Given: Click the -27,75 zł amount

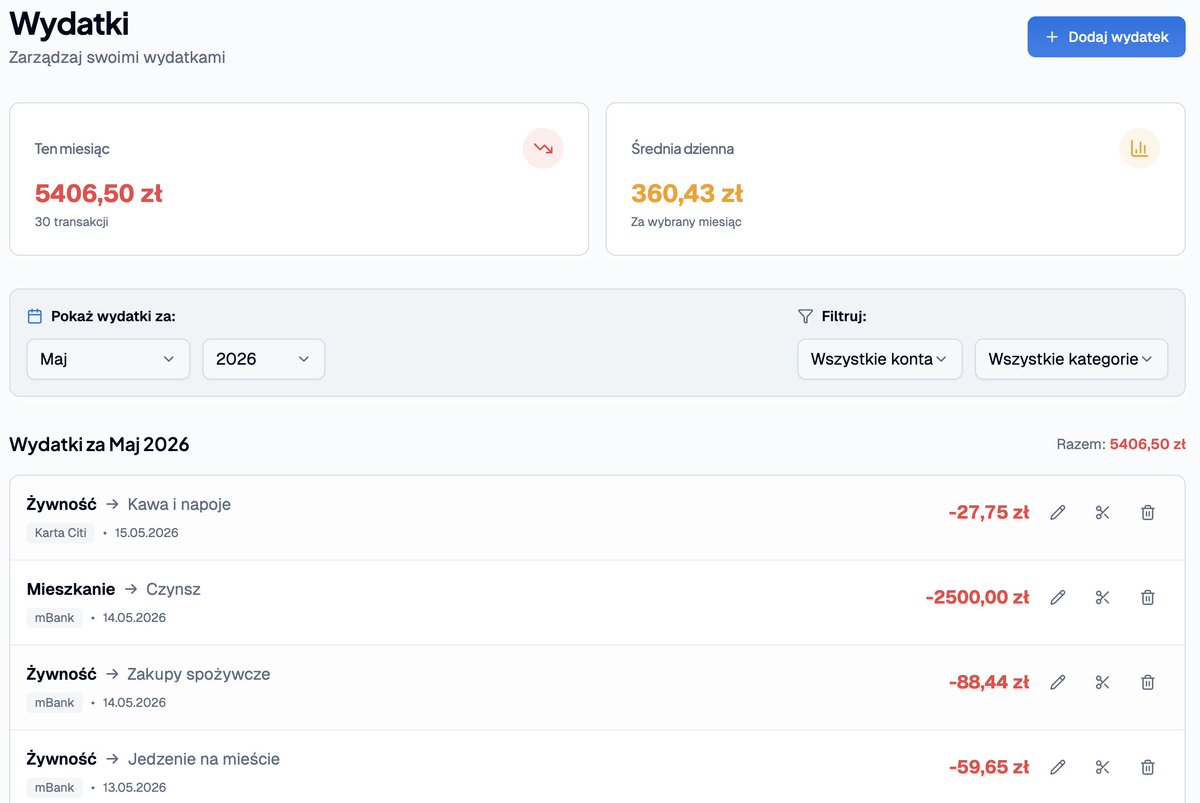Looking at the screenshot, I should click(x=989, y=512).
